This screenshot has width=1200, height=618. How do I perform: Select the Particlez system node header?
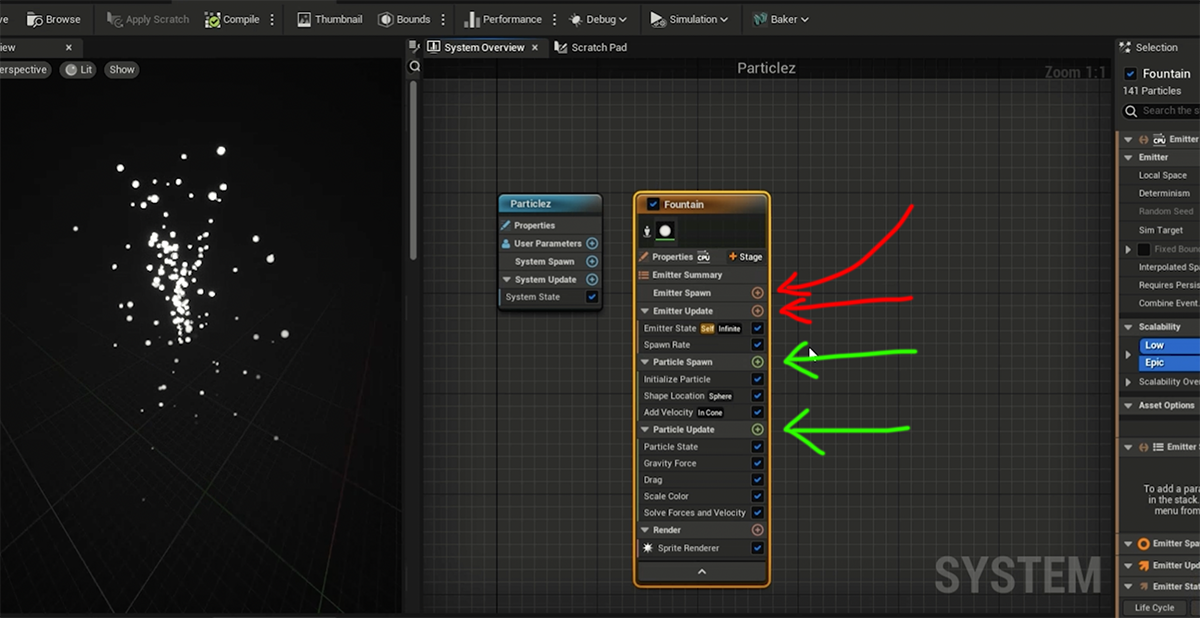[550, 204]
